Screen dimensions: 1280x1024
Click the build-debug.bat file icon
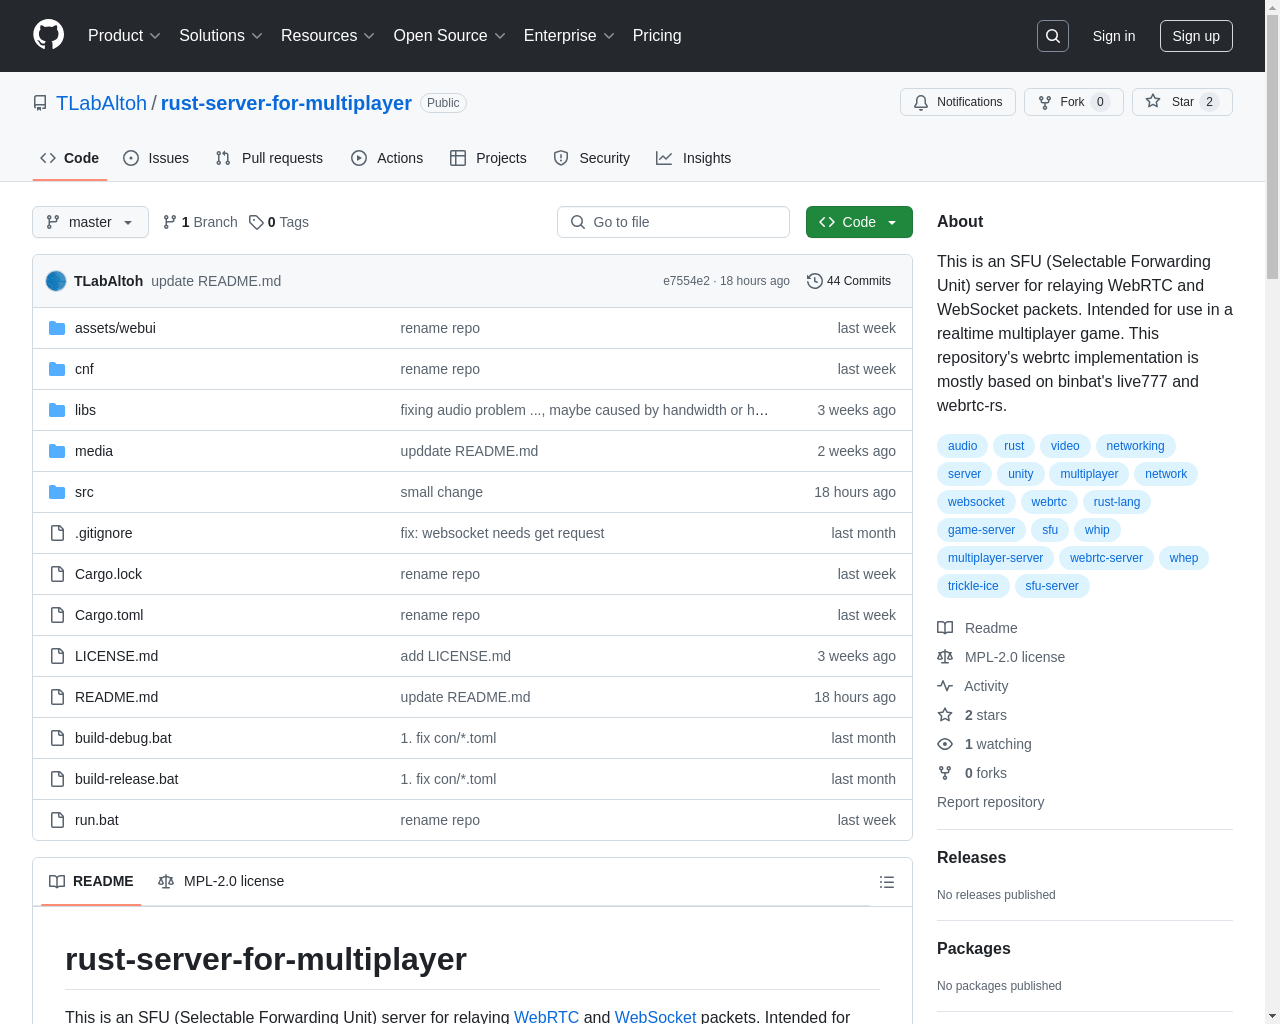pos(57,738)
